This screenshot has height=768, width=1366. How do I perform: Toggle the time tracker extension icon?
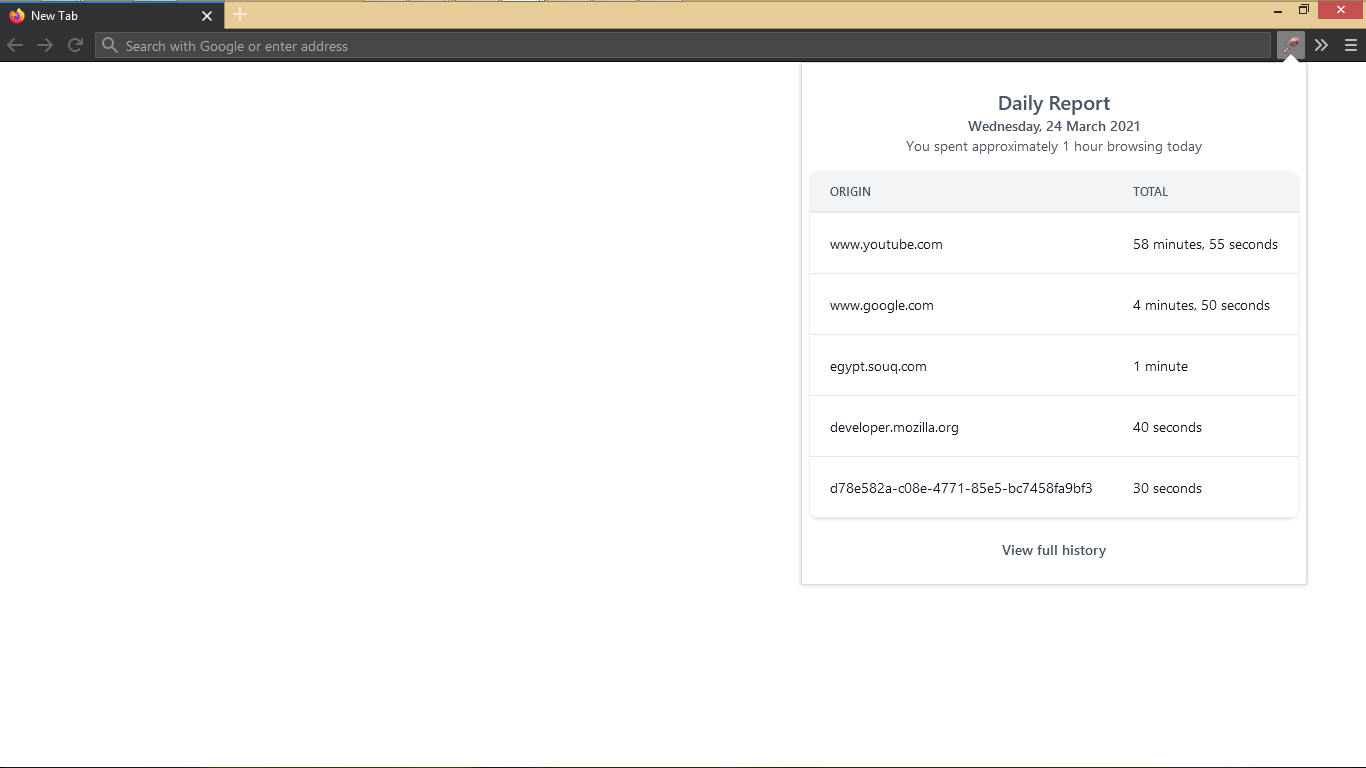pyautogui.click(x=1291, y=45)
